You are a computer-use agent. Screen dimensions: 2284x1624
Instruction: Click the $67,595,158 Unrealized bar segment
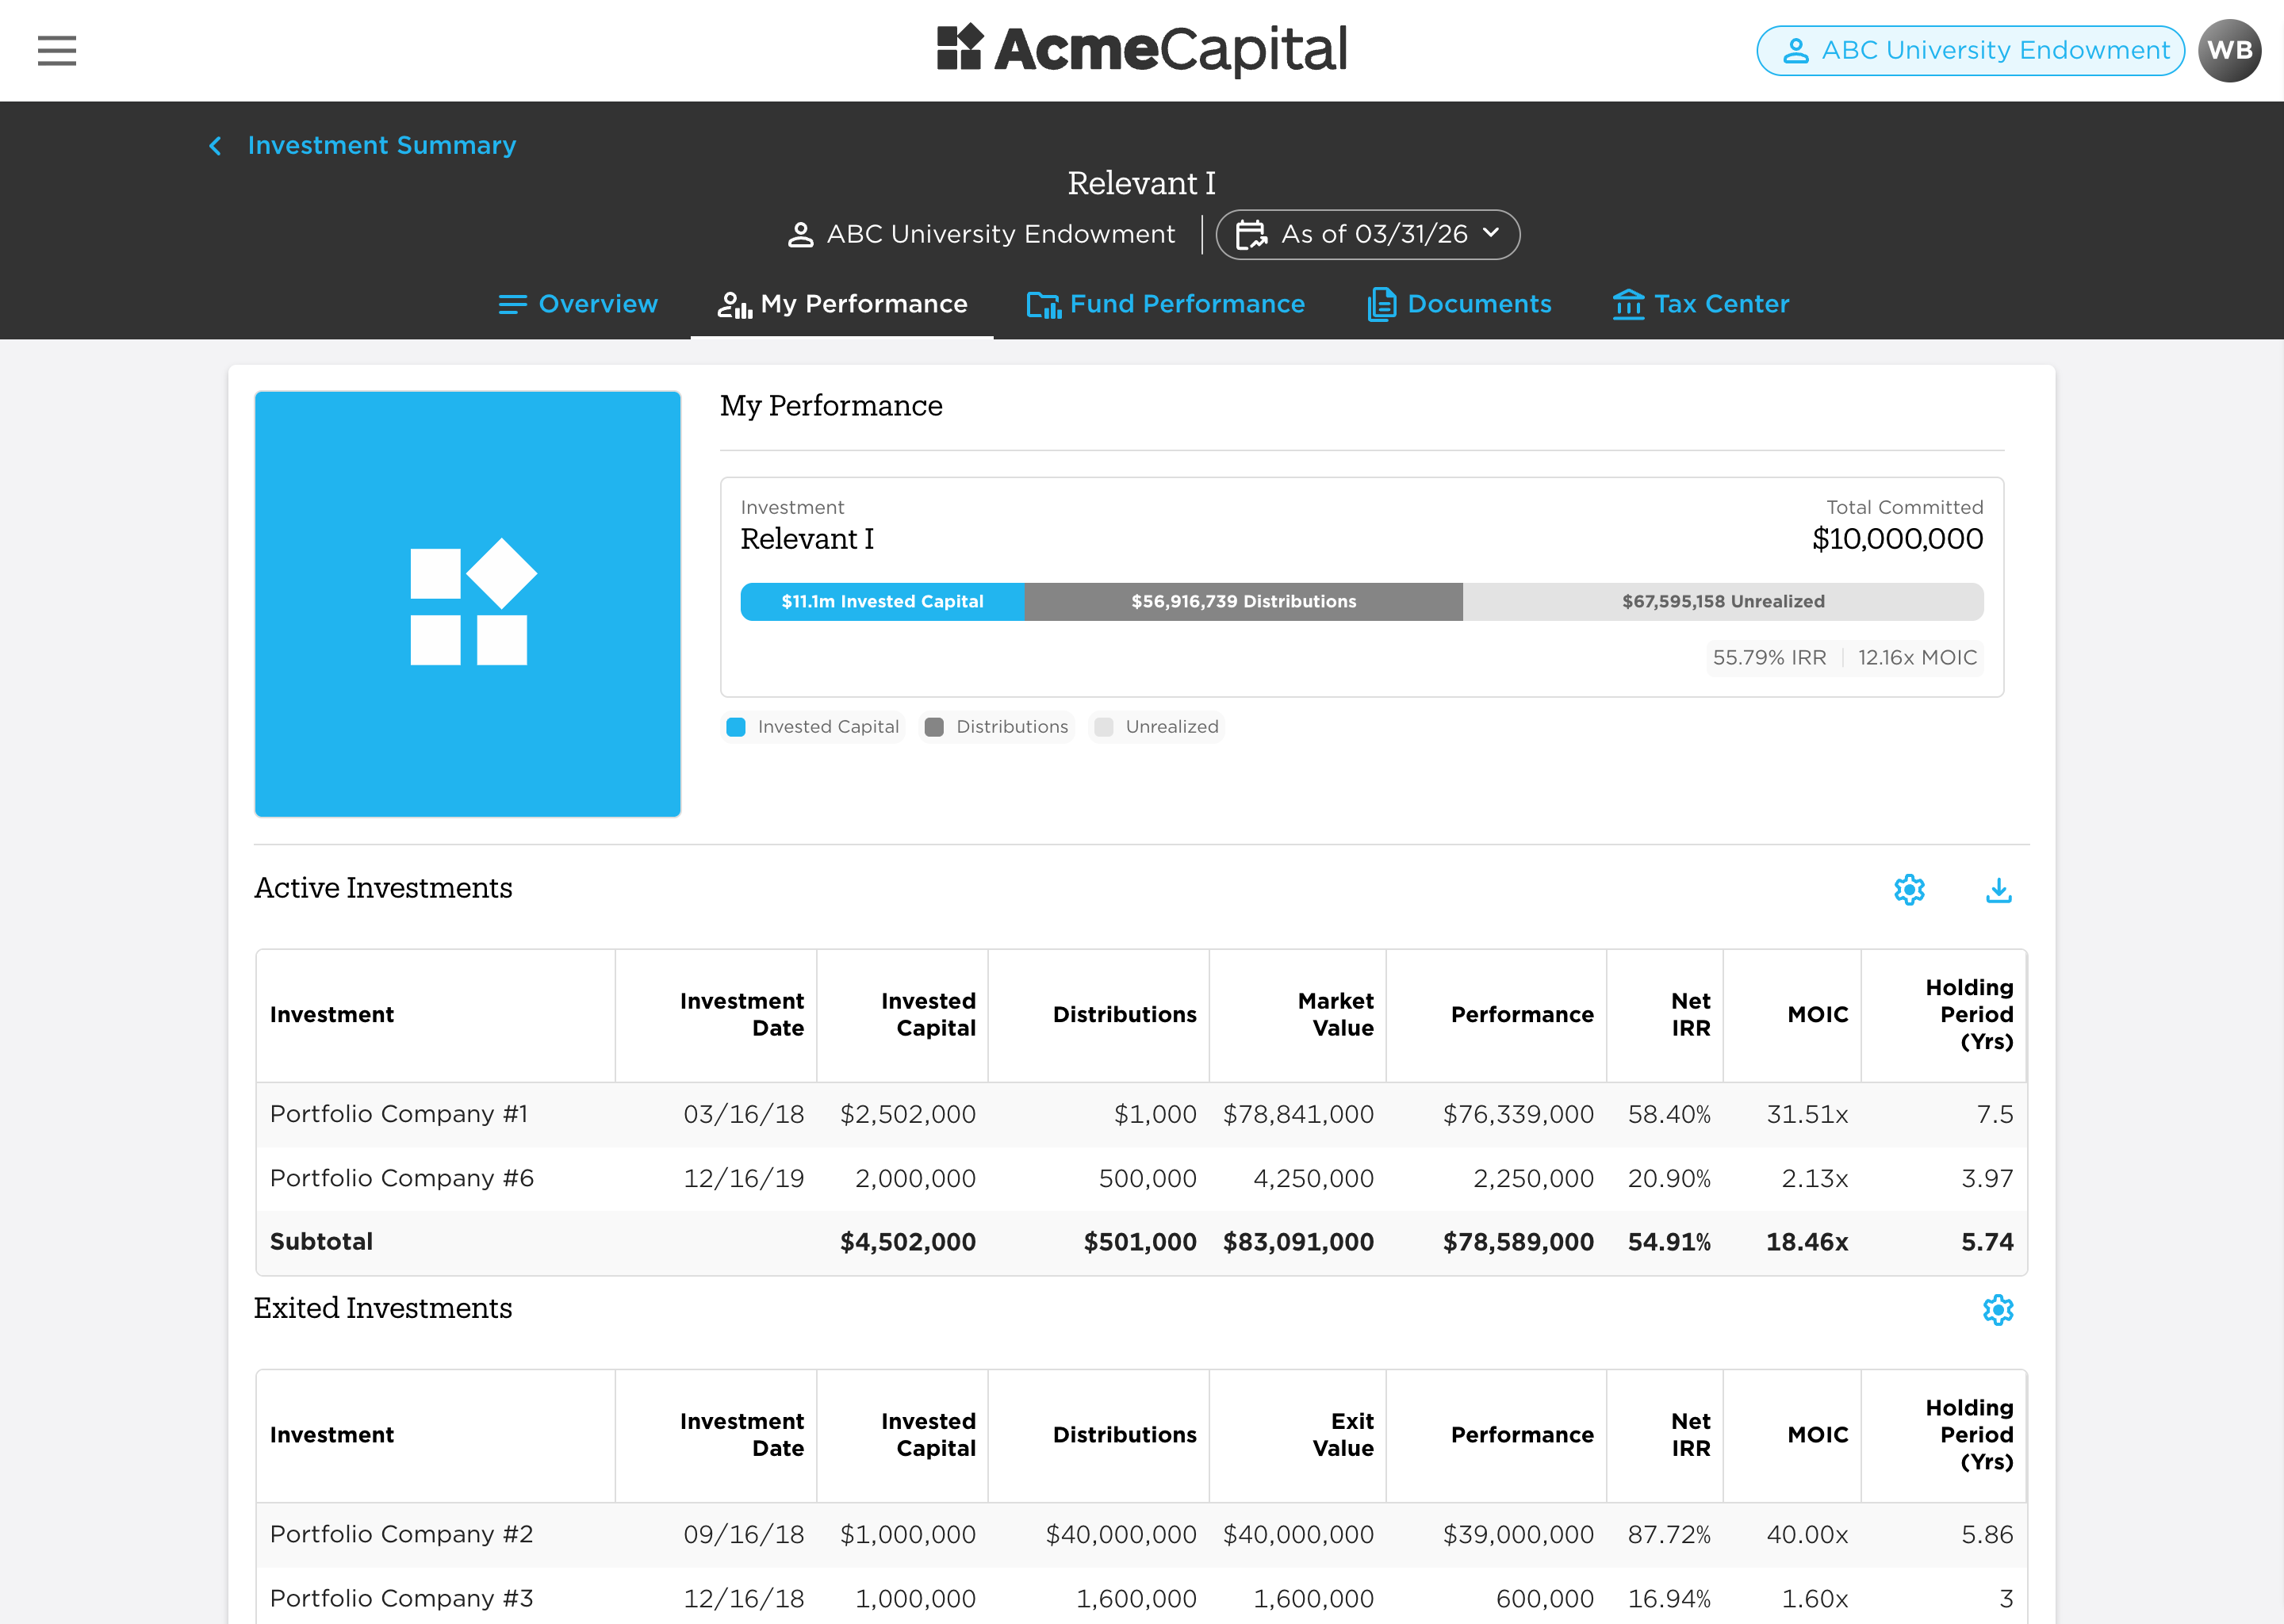pyautogui.click(x=1723, y=602)
